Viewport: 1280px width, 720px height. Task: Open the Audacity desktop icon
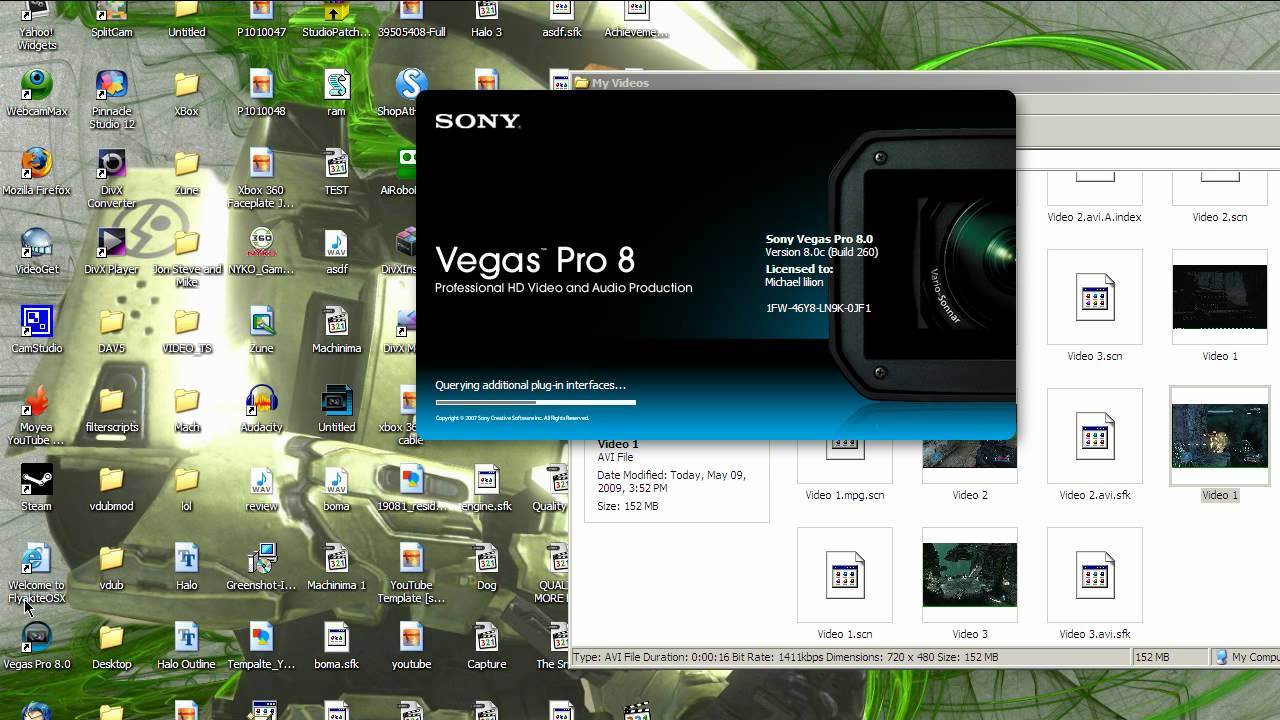(x=262, y=408)
